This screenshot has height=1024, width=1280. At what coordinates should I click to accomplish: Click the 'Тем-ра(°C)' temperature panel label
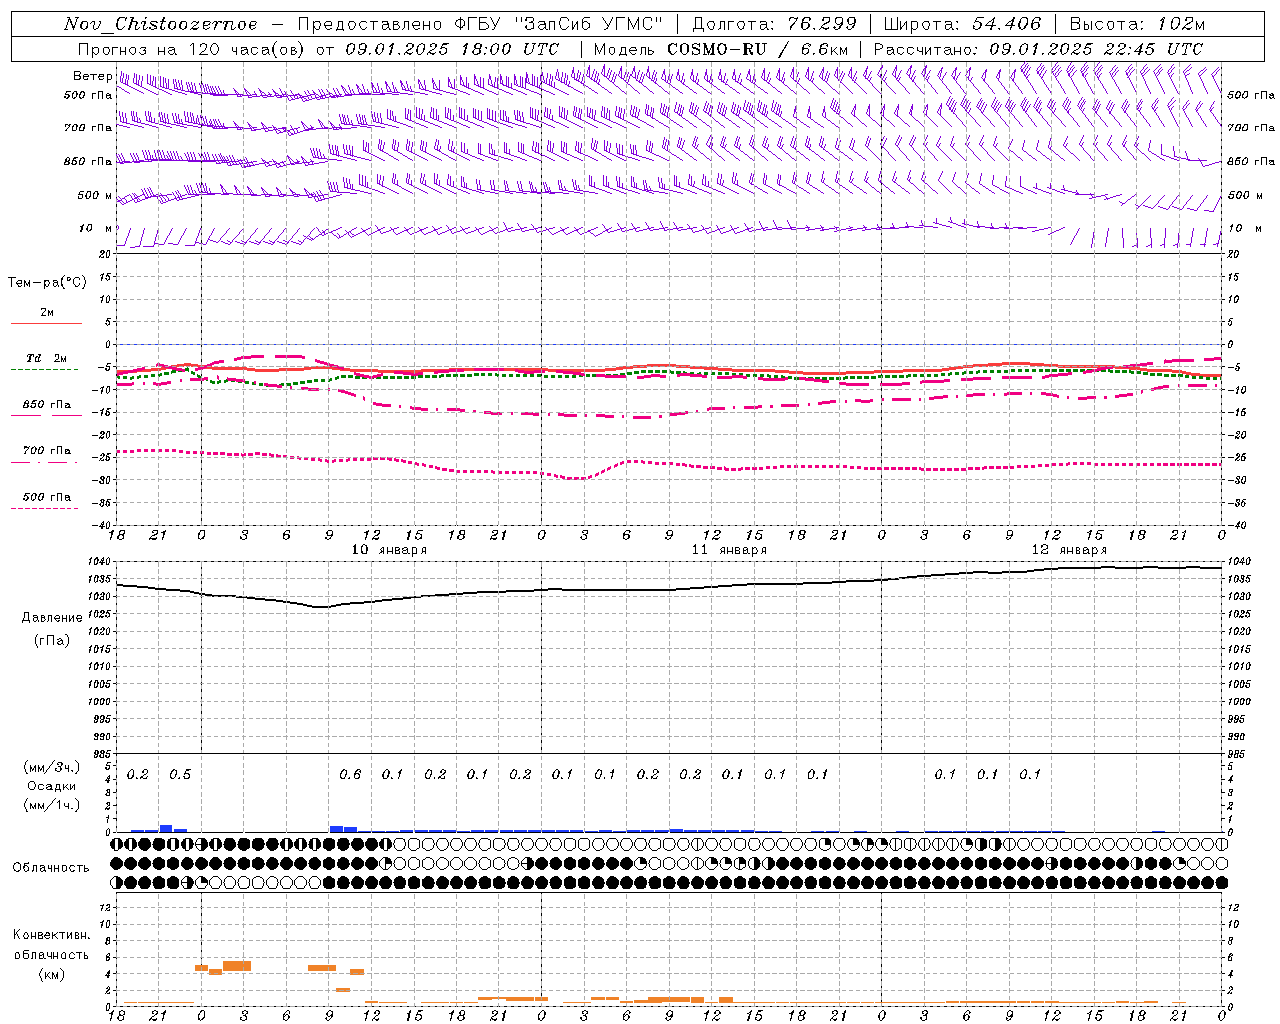click(47, 282)
